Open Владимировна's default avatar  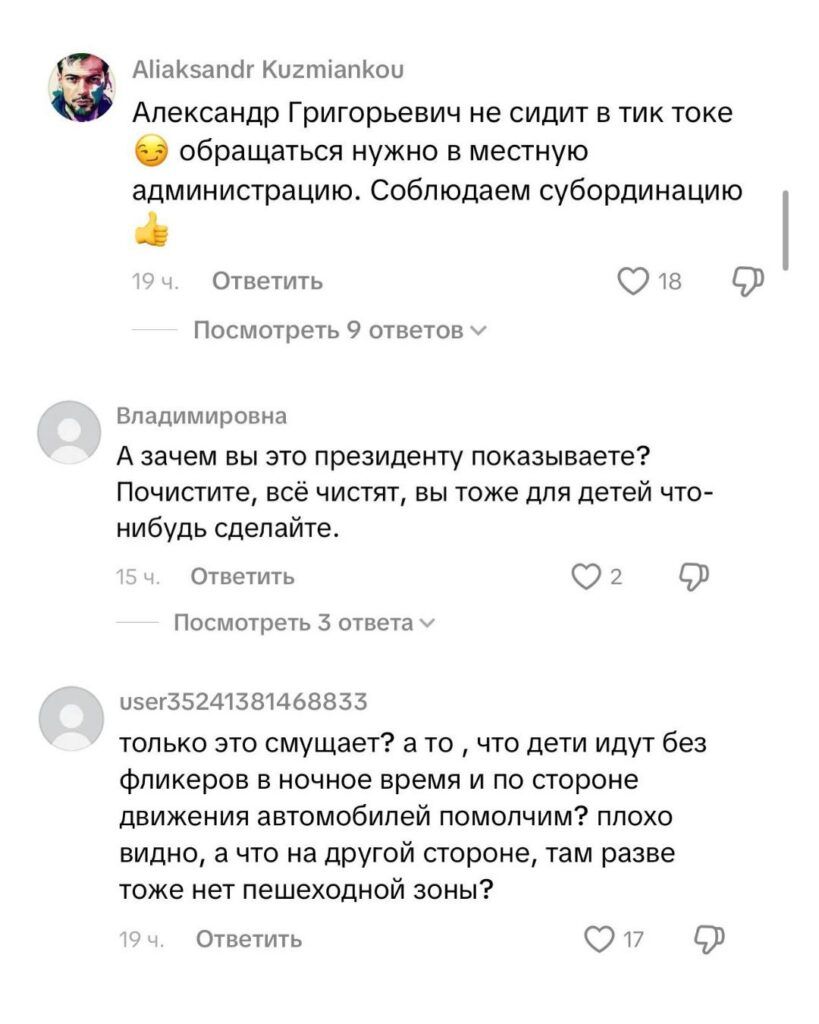click(69, 432)
